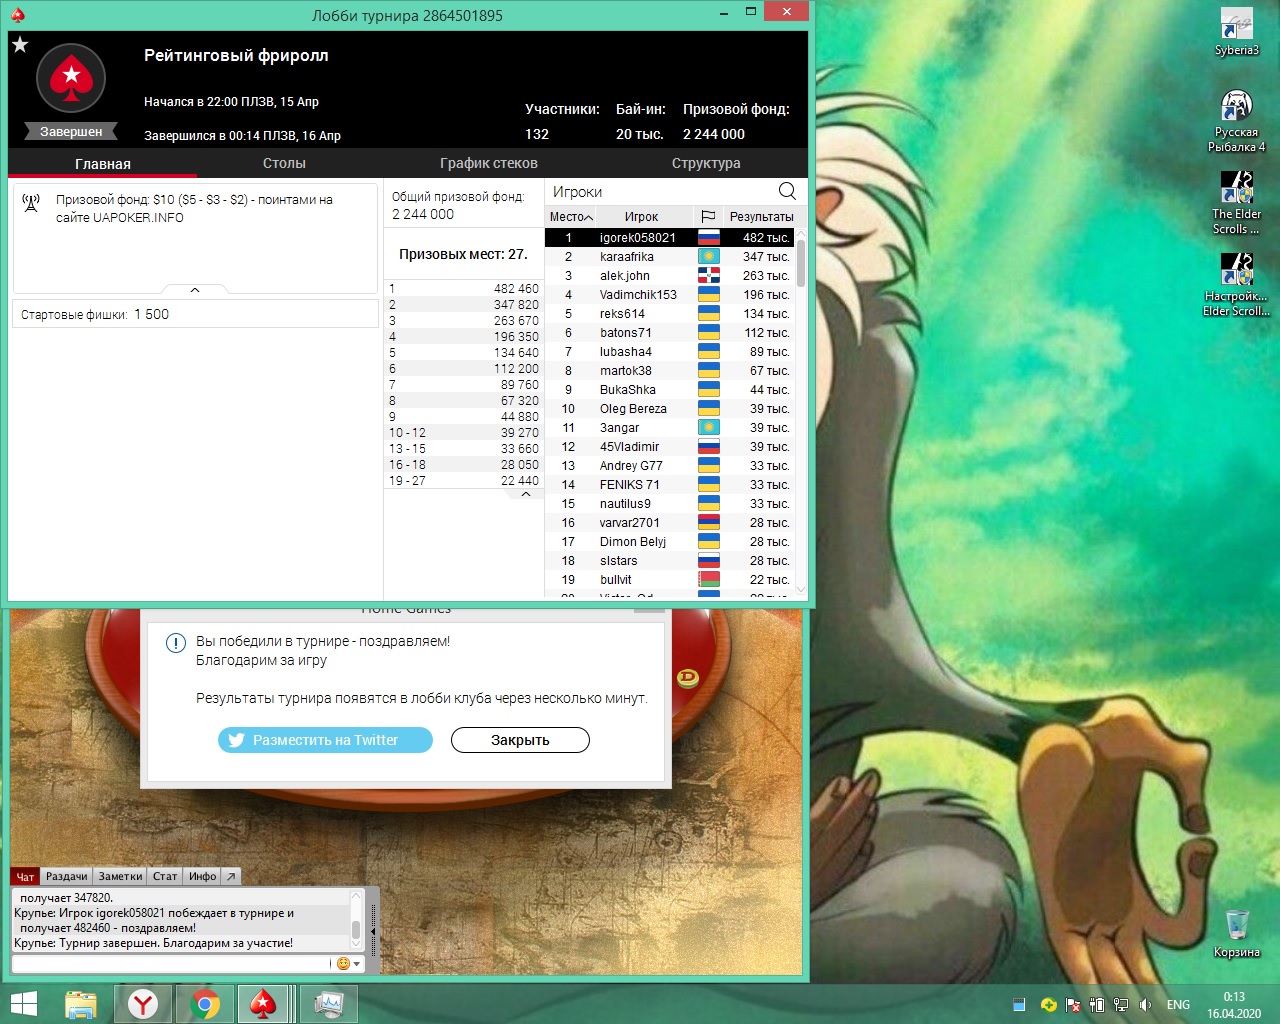Click the search magnifier in Игроки panel

(787, 191)
